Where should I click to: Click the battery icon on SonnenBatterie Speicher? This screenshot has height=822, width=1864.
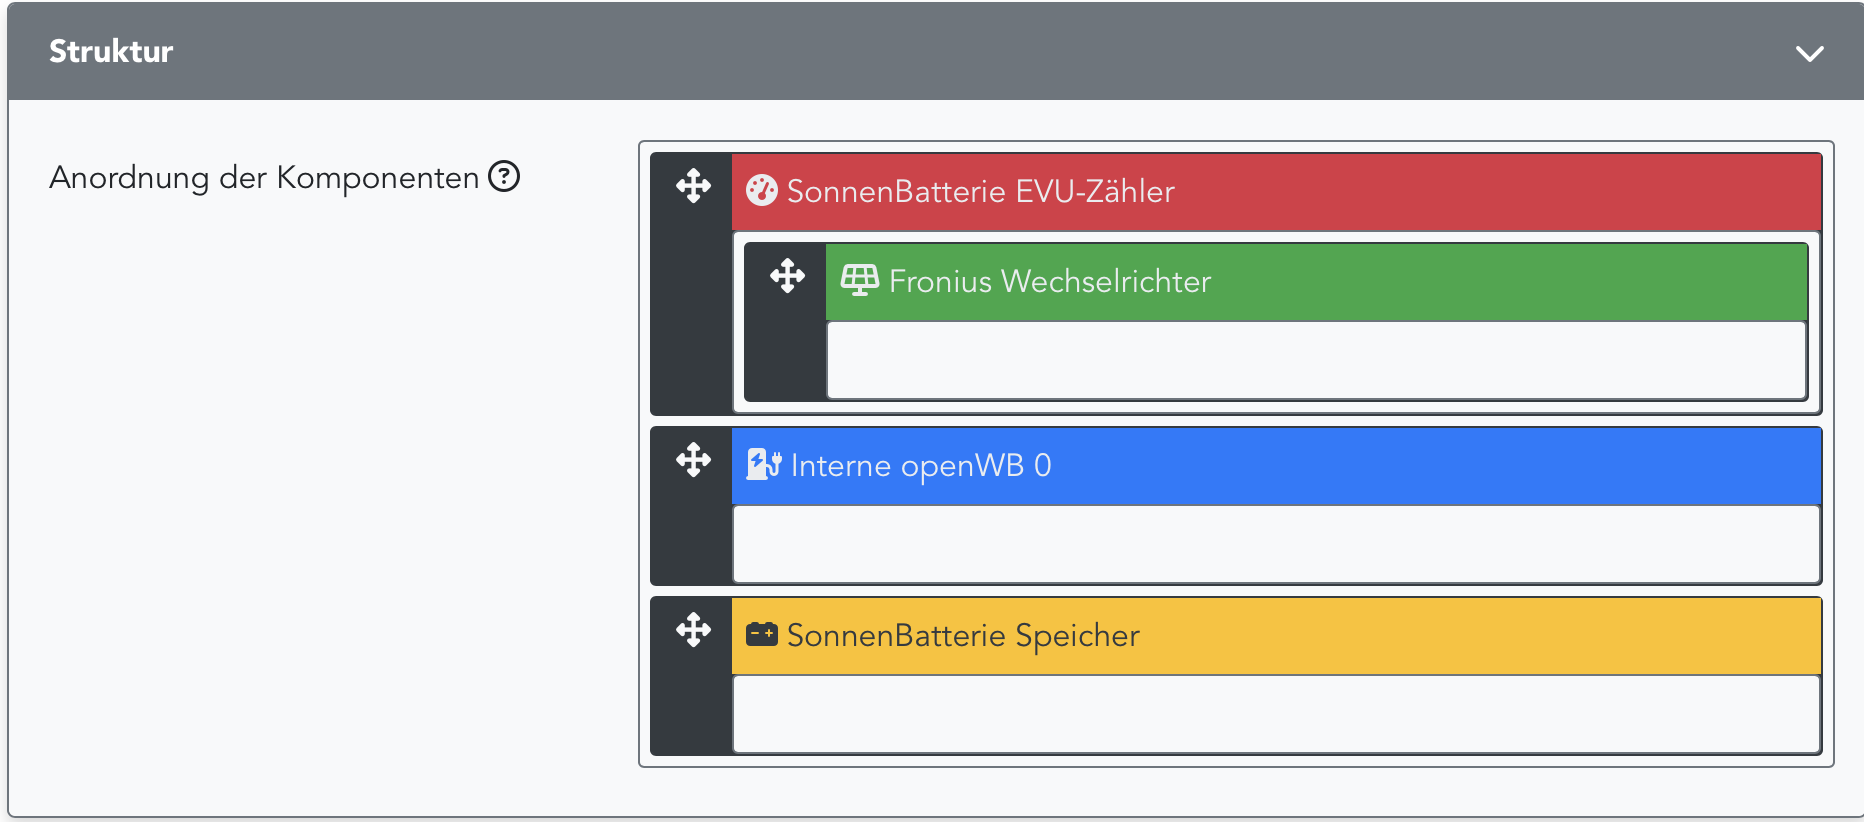pyautogui.click(x=761, y=634)
